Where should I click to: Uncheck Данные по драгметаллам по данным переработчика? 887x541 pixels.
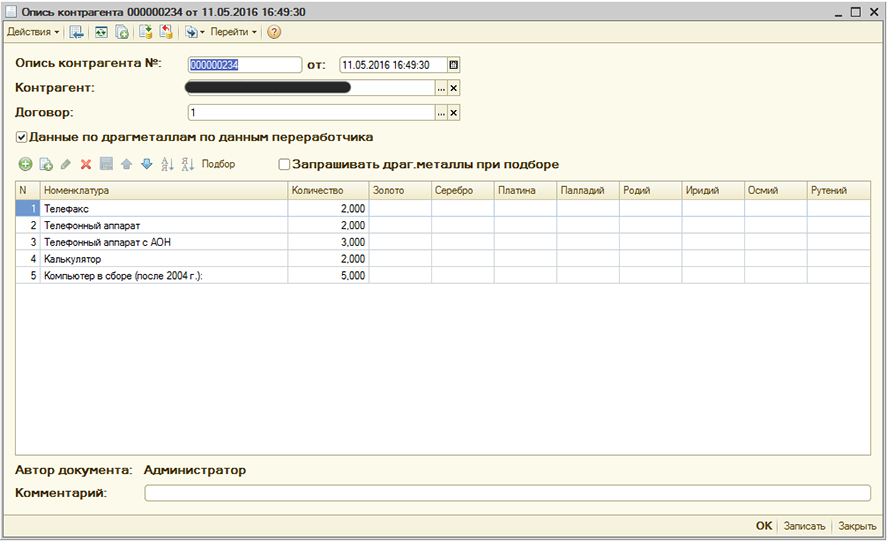click(22, 137)
